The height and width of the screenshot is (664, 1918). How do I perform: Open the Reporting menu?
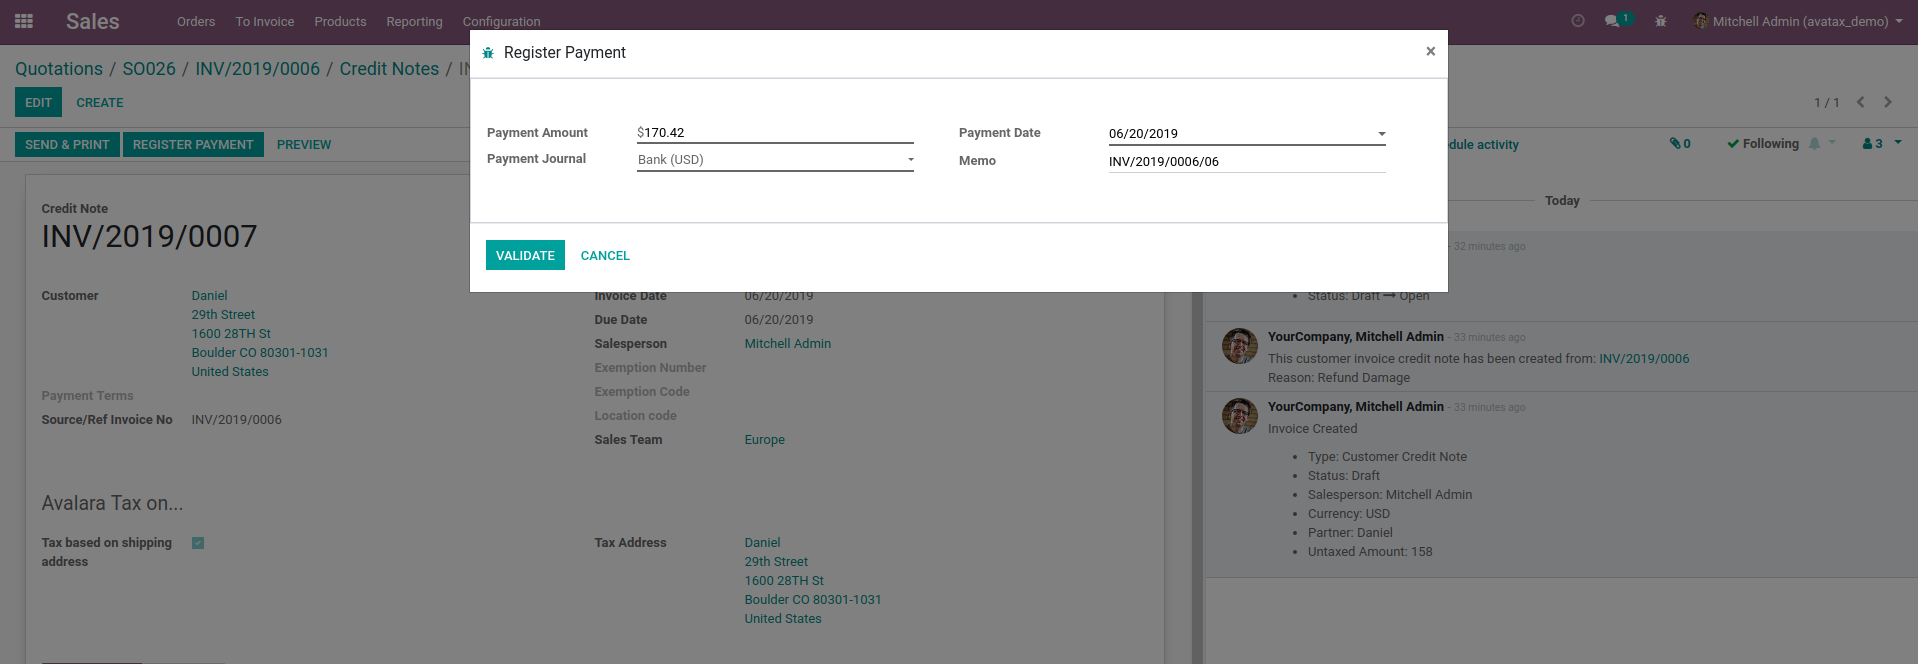pos(414,21)
